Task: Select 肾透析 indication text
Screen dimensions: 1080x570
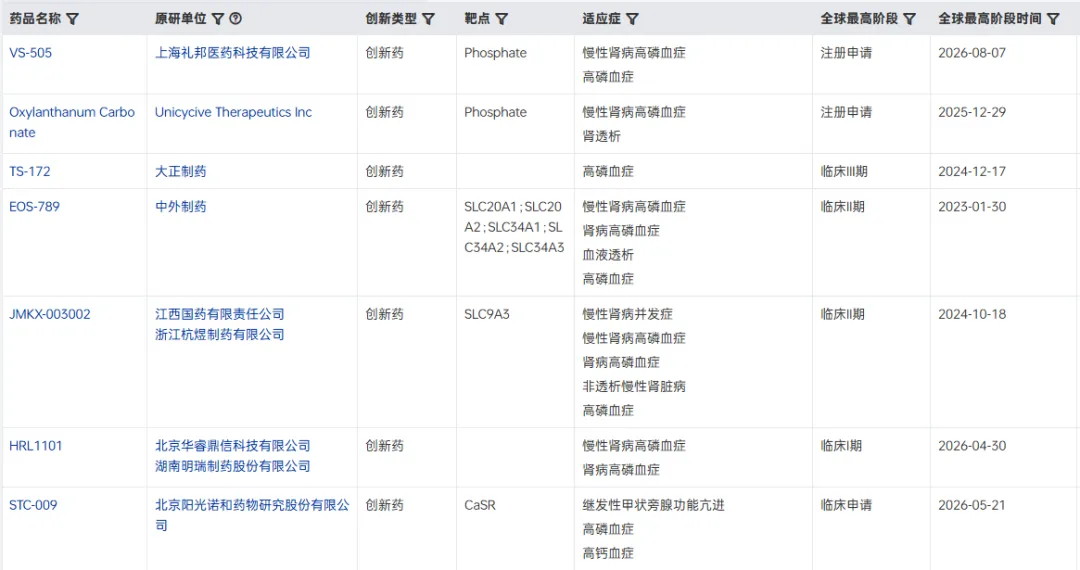Action: [x=601, y=136]
